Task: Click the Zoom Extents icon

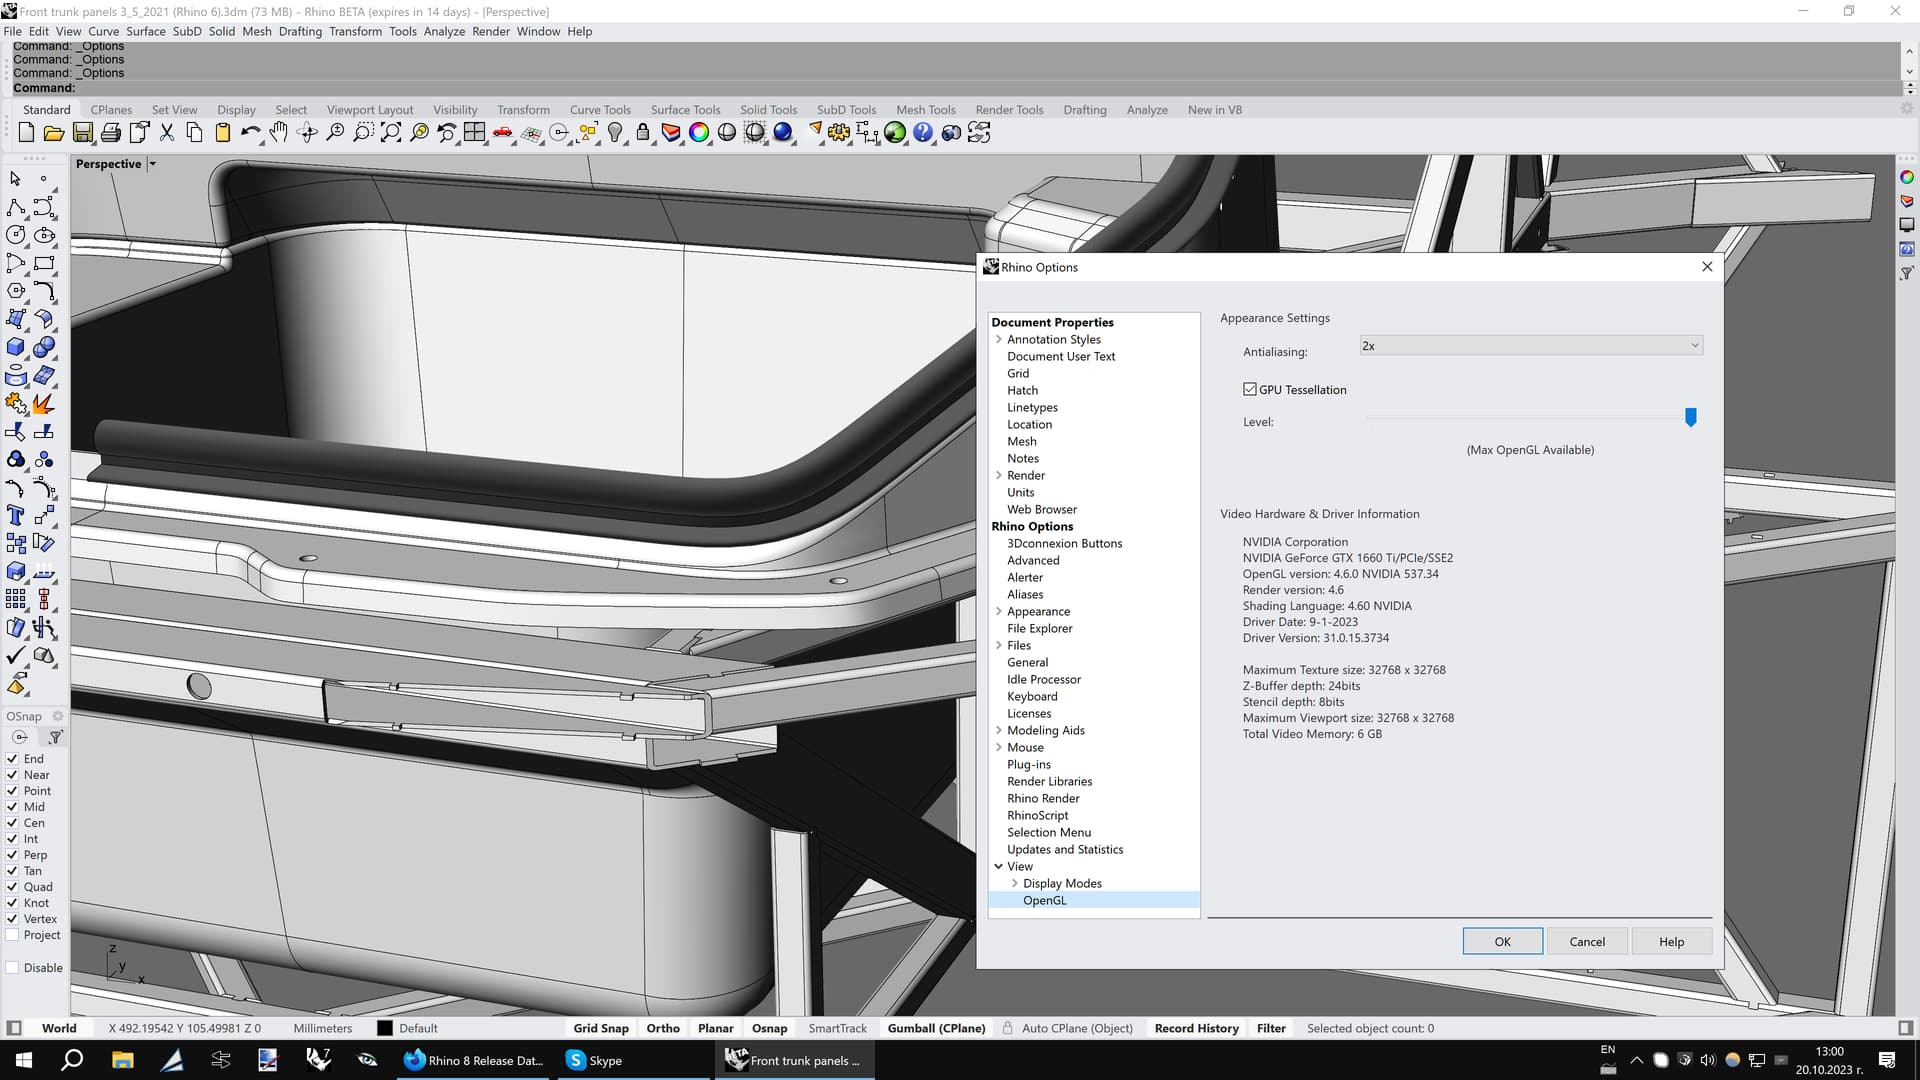Action: [x=391, y=133]
